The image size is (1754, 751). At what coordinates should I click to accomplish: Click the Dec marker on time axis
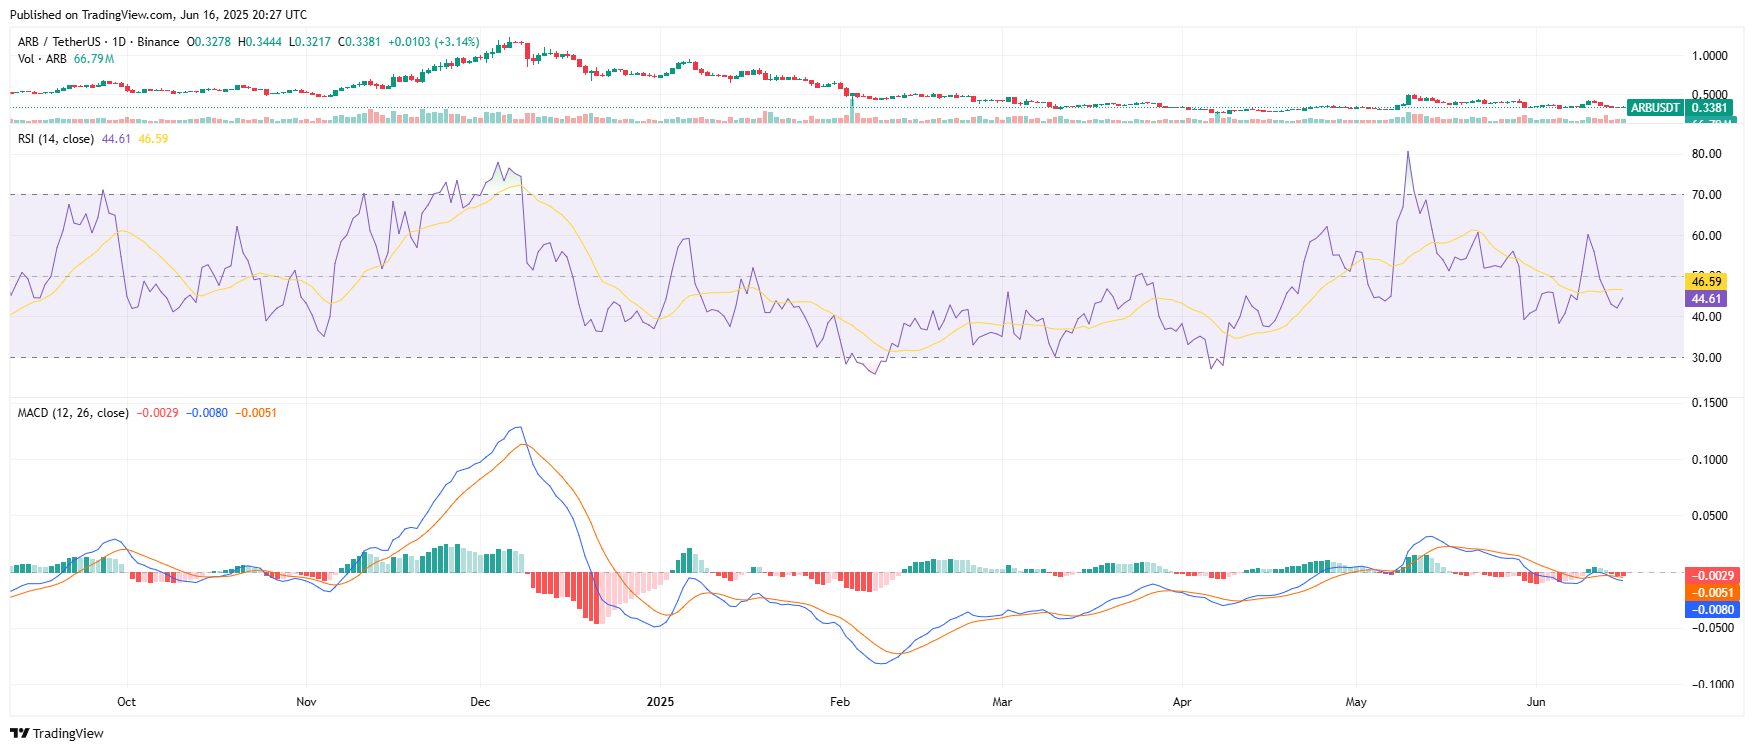tap(480, 702)
